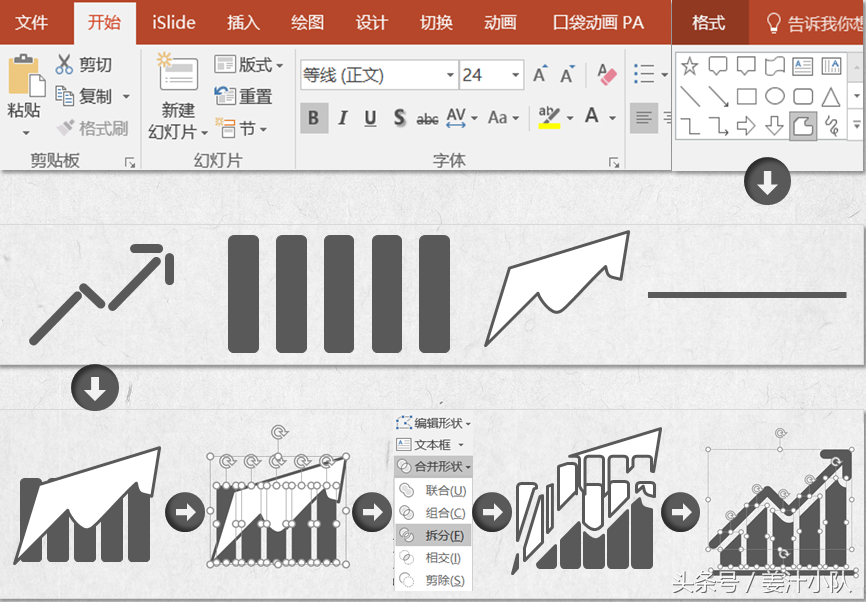This screenshot has width=866, height=602.
Task: Toggle bold formatting
Action: click(x=314, y=118)
